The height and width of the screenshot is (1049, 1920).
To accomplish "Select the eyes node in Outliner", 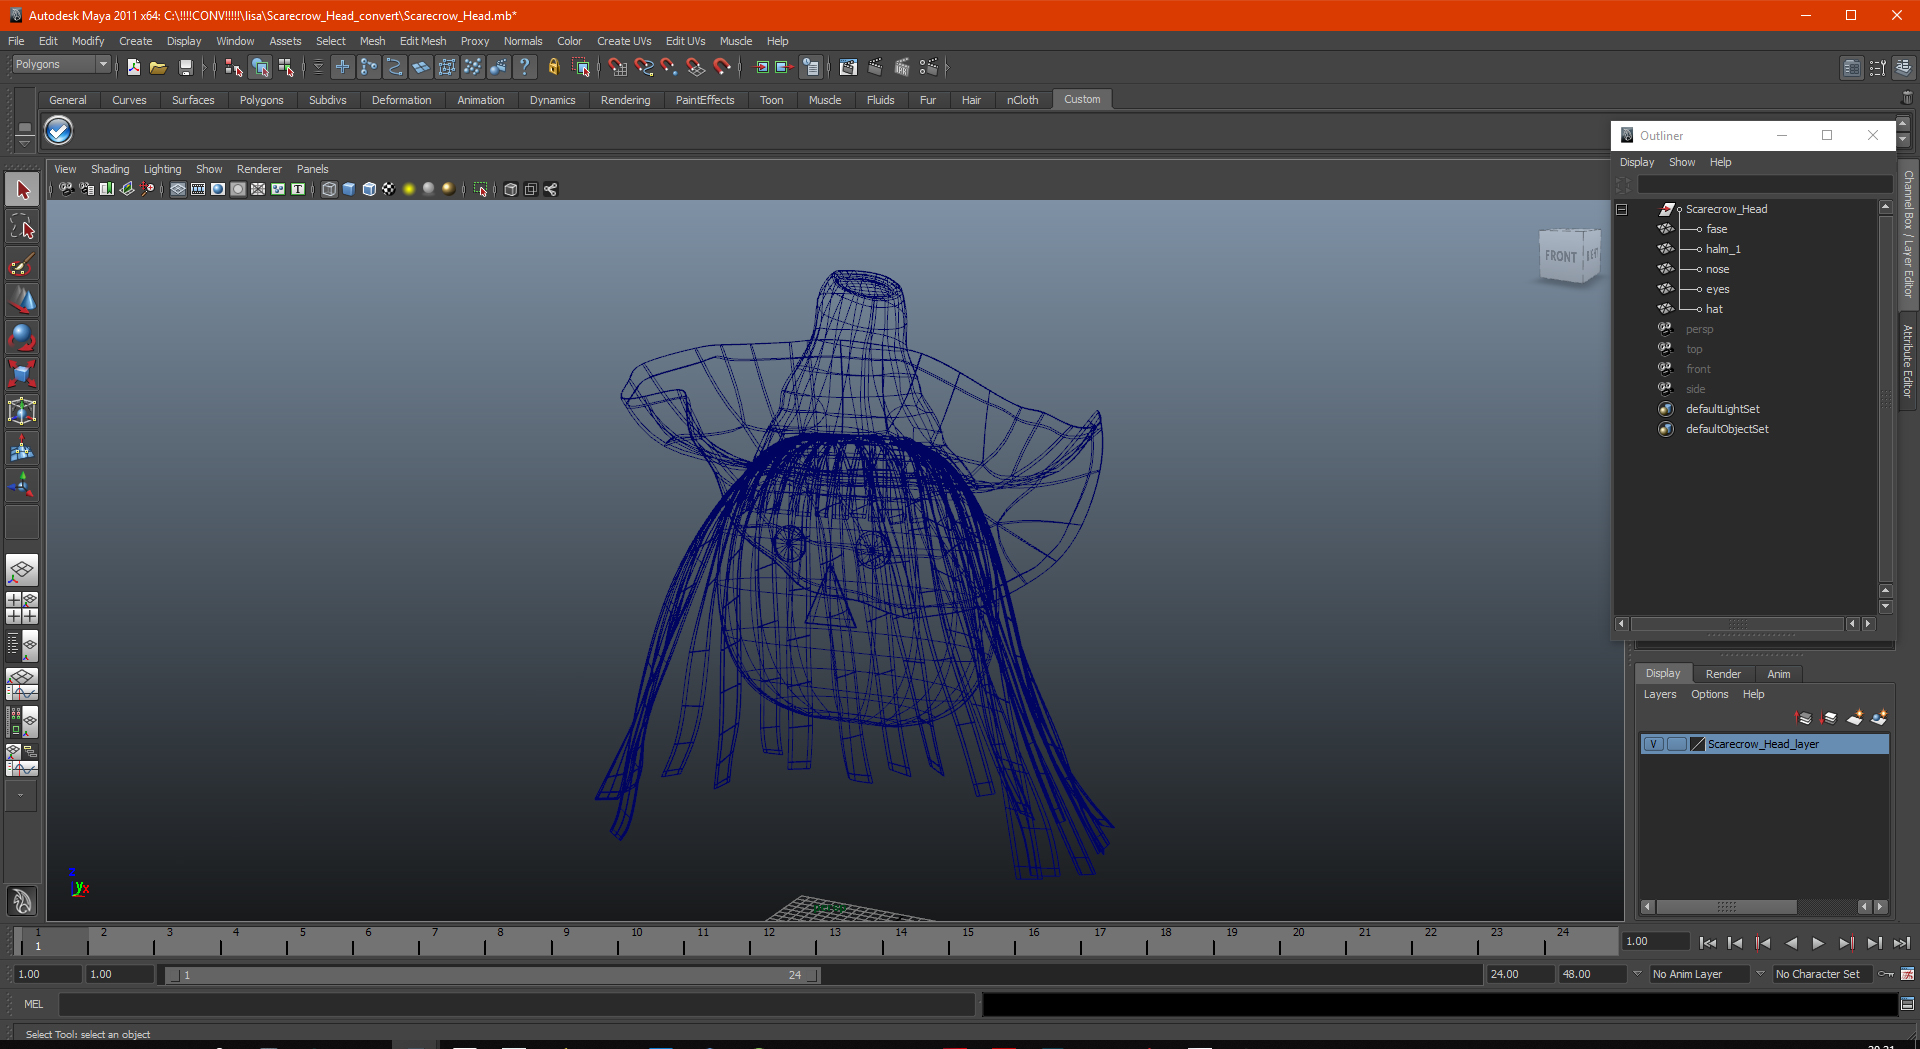I will (1718, 289).
